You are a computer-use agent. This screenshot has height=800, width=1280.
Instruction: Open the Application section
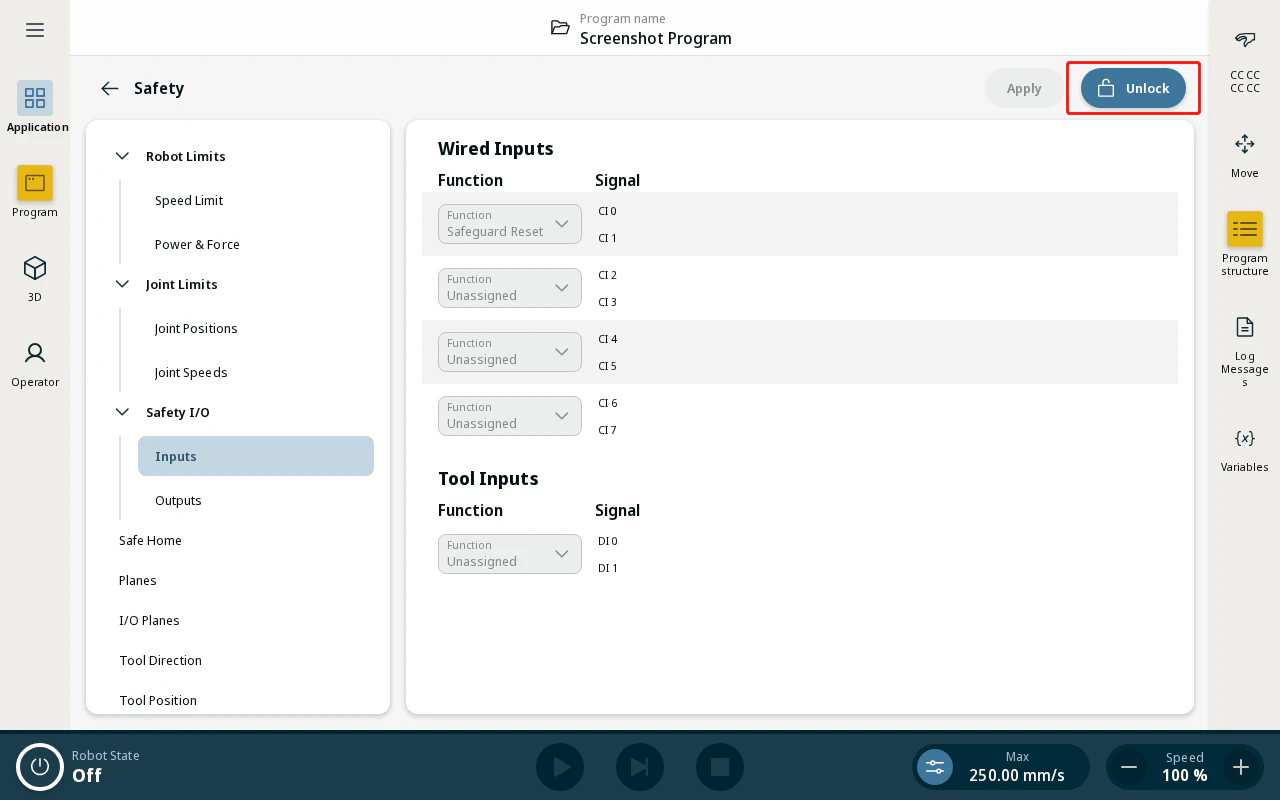[35, 107]
